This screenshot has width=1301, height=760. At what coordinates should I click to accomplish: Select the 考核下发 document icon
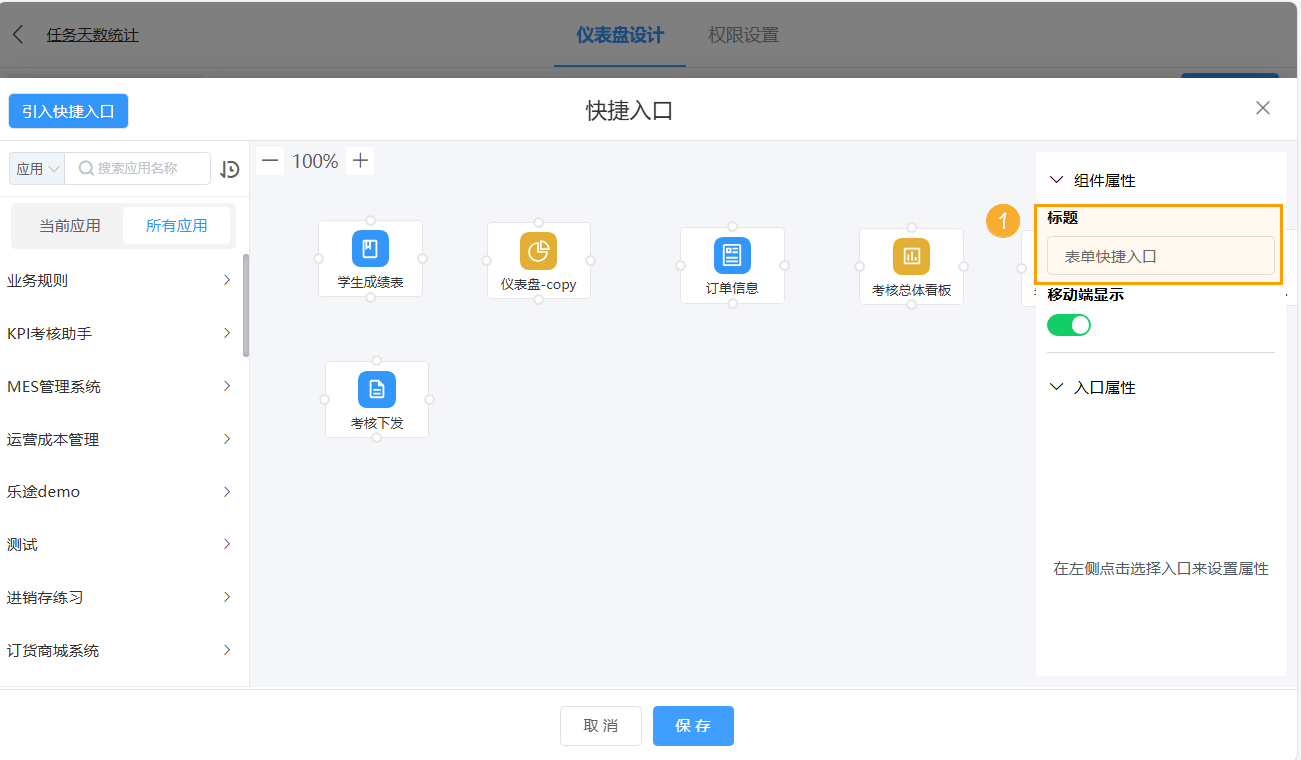(x=377, y=390)
